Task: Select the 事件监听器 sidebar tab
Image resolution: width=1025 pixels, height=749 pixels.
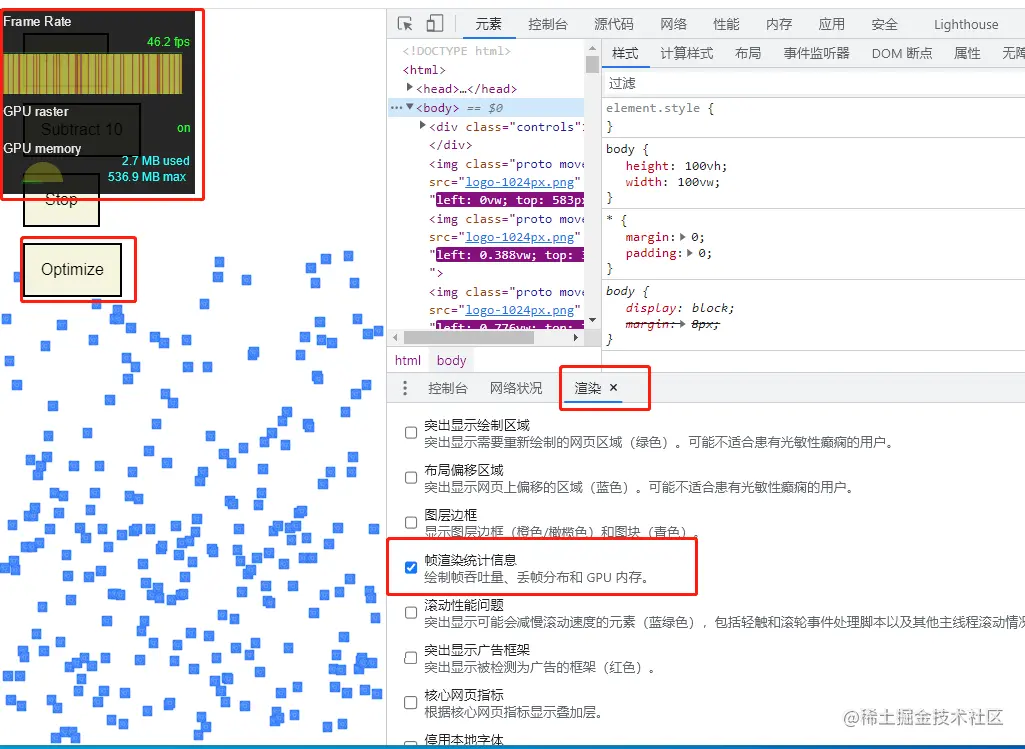Action: [x=816, y=54]
